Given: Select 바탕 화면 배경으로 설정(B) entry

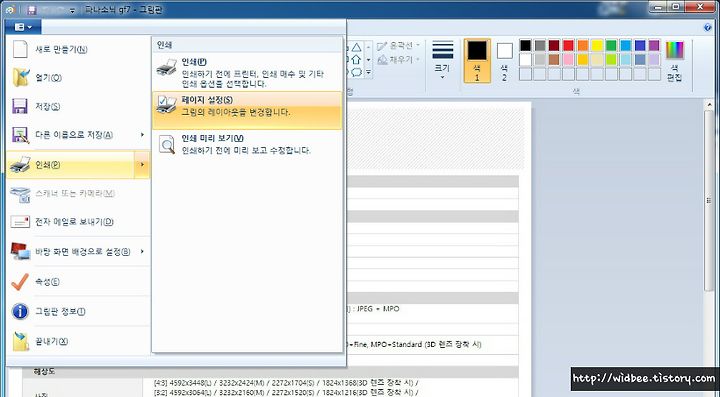Looking at the screenshot, I should pos(71,252).
